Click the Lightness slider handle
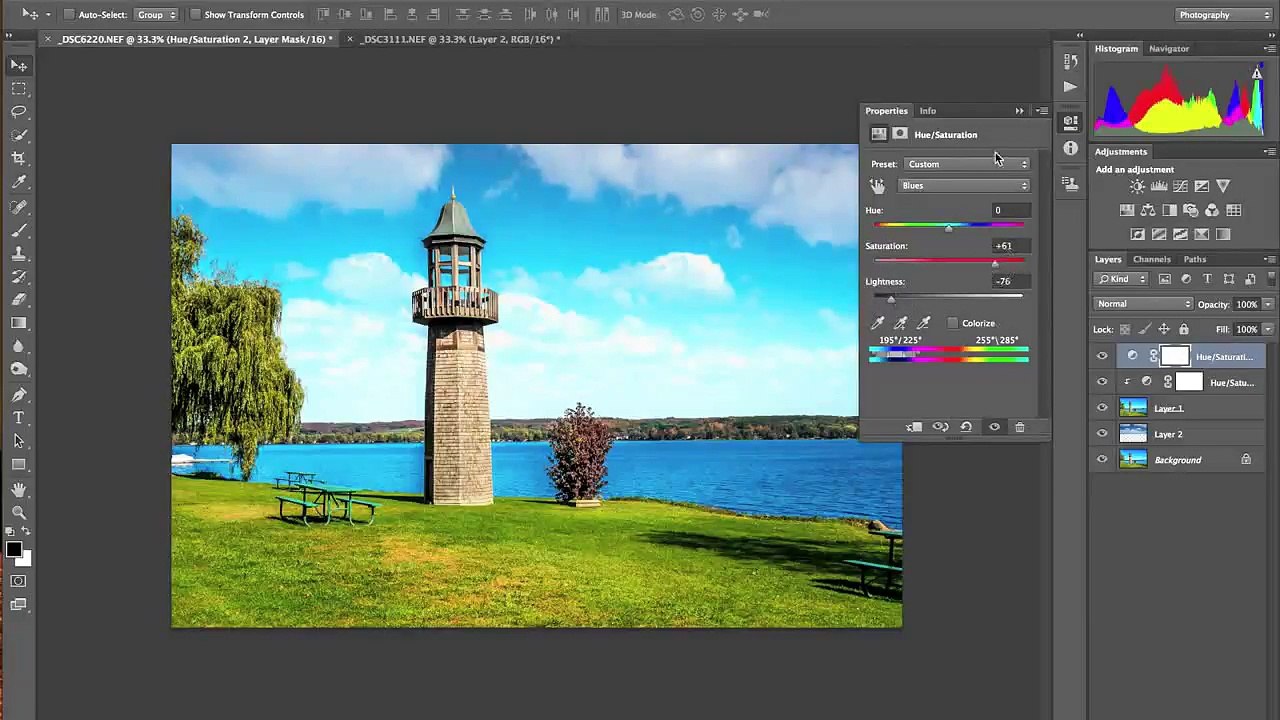Screen dimensions: 1280x720 (x=891, y=299)
